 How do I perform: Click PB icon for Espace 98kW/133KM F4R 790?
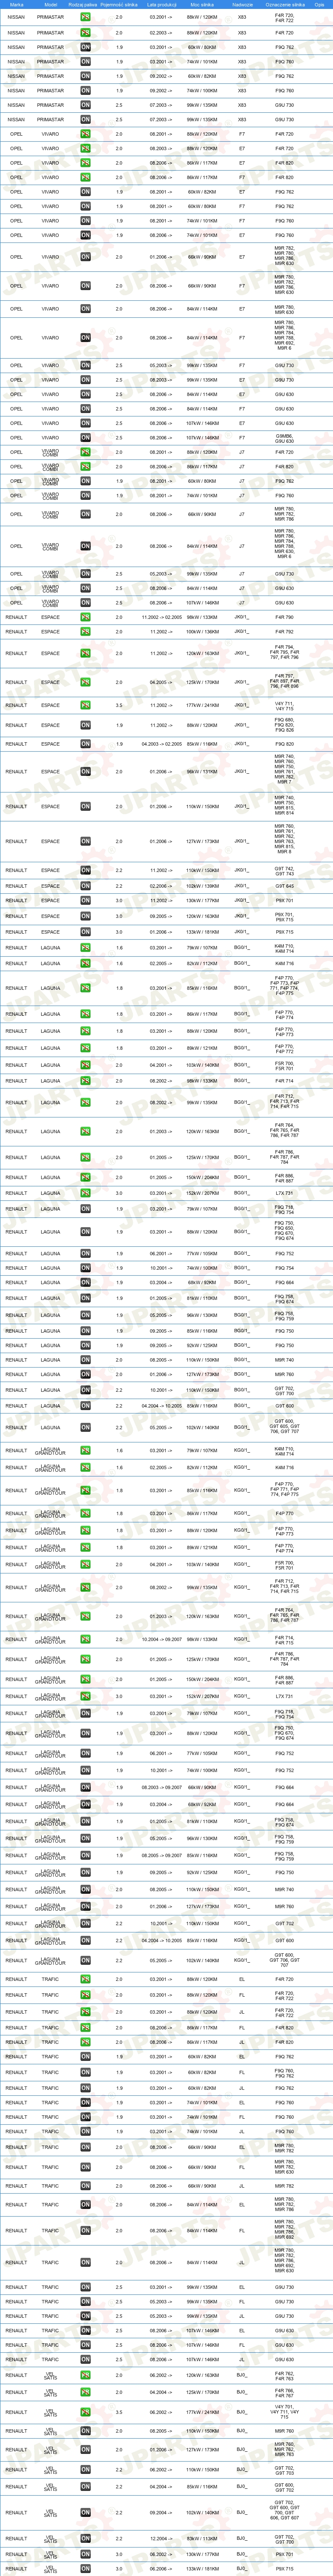(85, 617)
